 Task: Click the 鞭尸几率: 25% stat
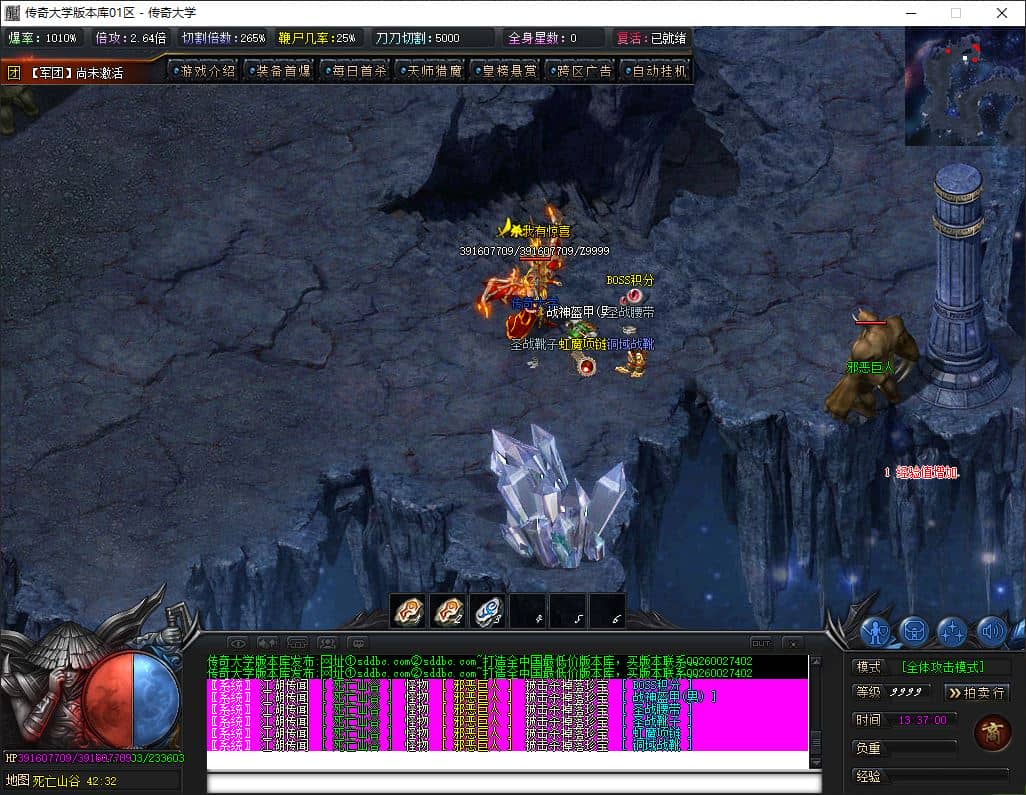pos(317,38)
